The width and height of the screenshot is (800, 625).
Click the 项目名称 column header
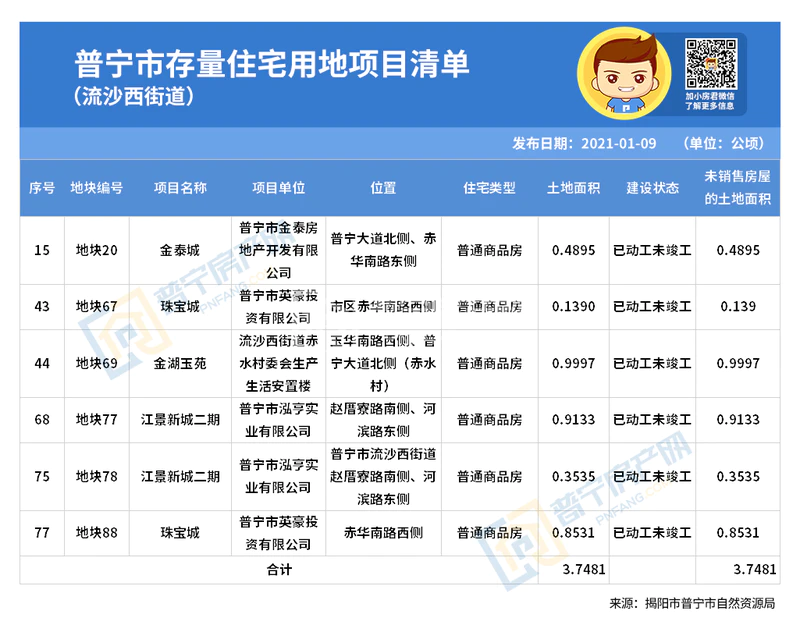tap(180, 188)
